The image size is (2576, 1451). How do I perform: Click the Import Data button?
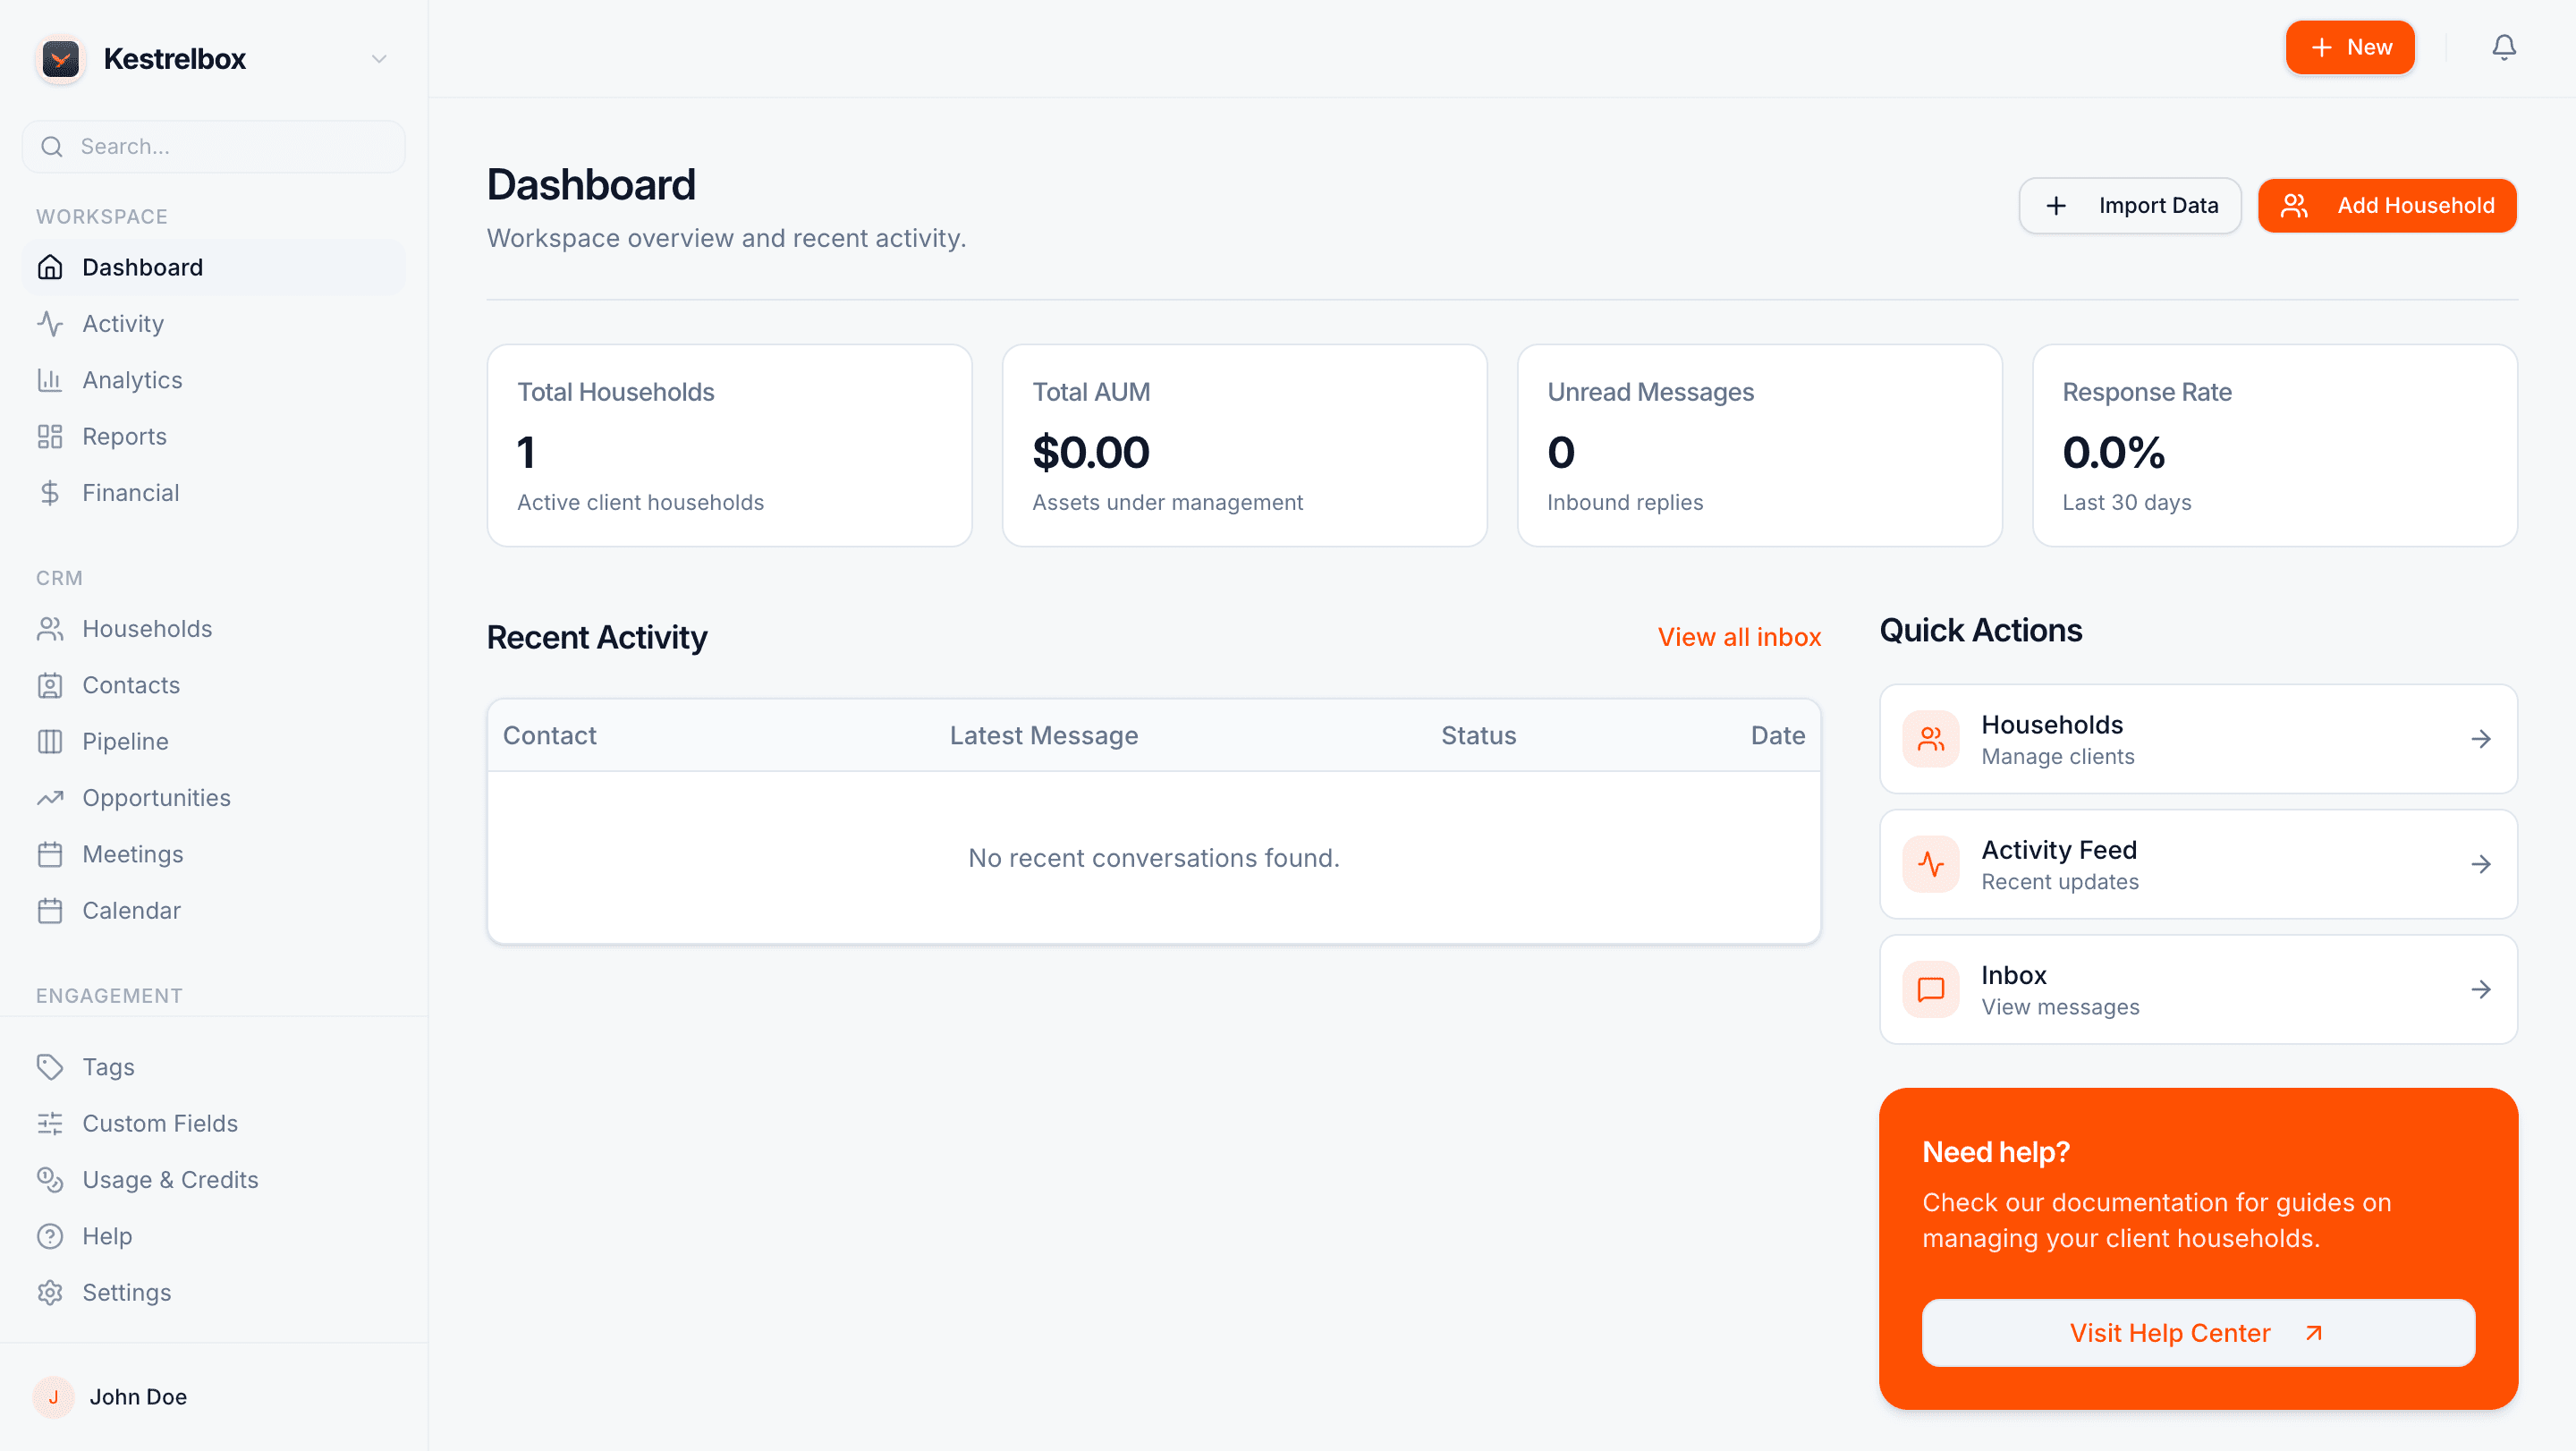[2130, 205]
